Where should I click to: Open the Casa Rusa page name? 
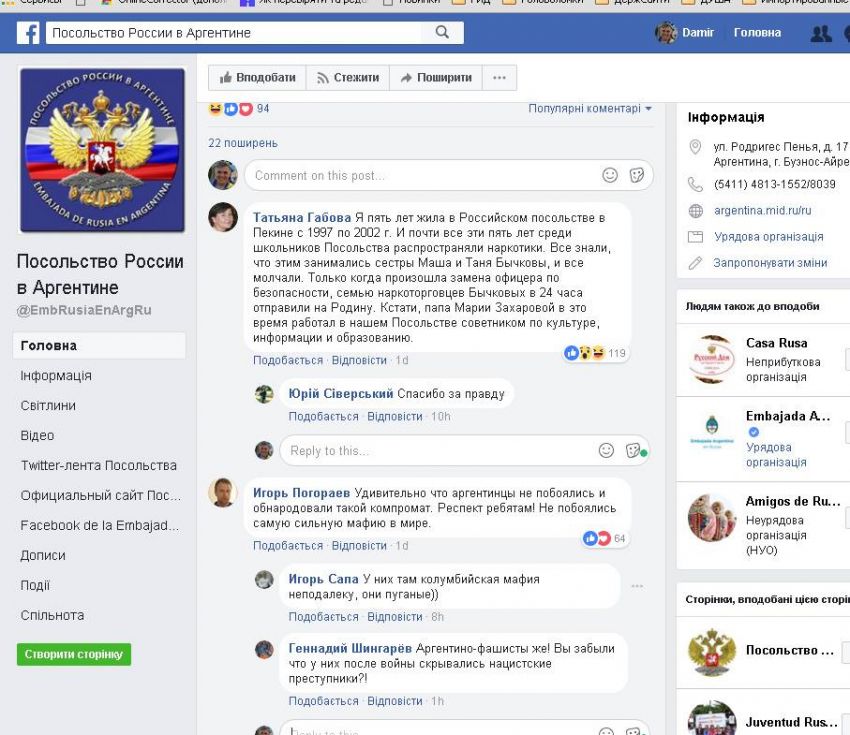pos(776,343)
